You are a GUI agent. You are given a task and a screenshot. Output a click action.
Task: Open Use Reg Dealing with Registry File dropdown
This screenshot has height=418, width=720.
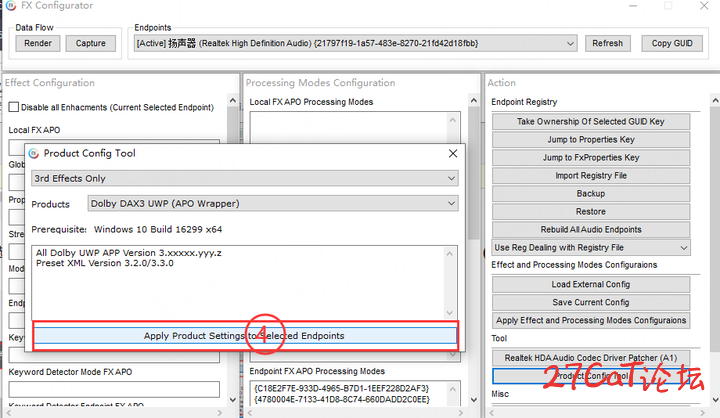coord(591,248)
